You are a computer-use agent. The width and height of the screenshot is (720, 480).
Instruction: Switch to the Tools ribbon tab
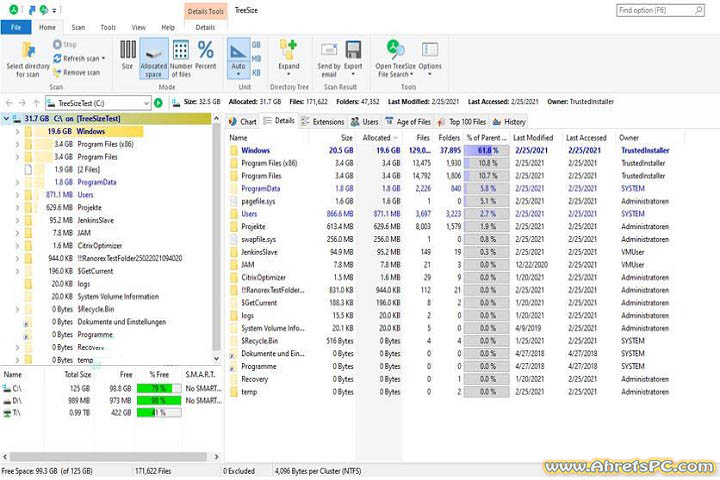(x=108, y=27)
